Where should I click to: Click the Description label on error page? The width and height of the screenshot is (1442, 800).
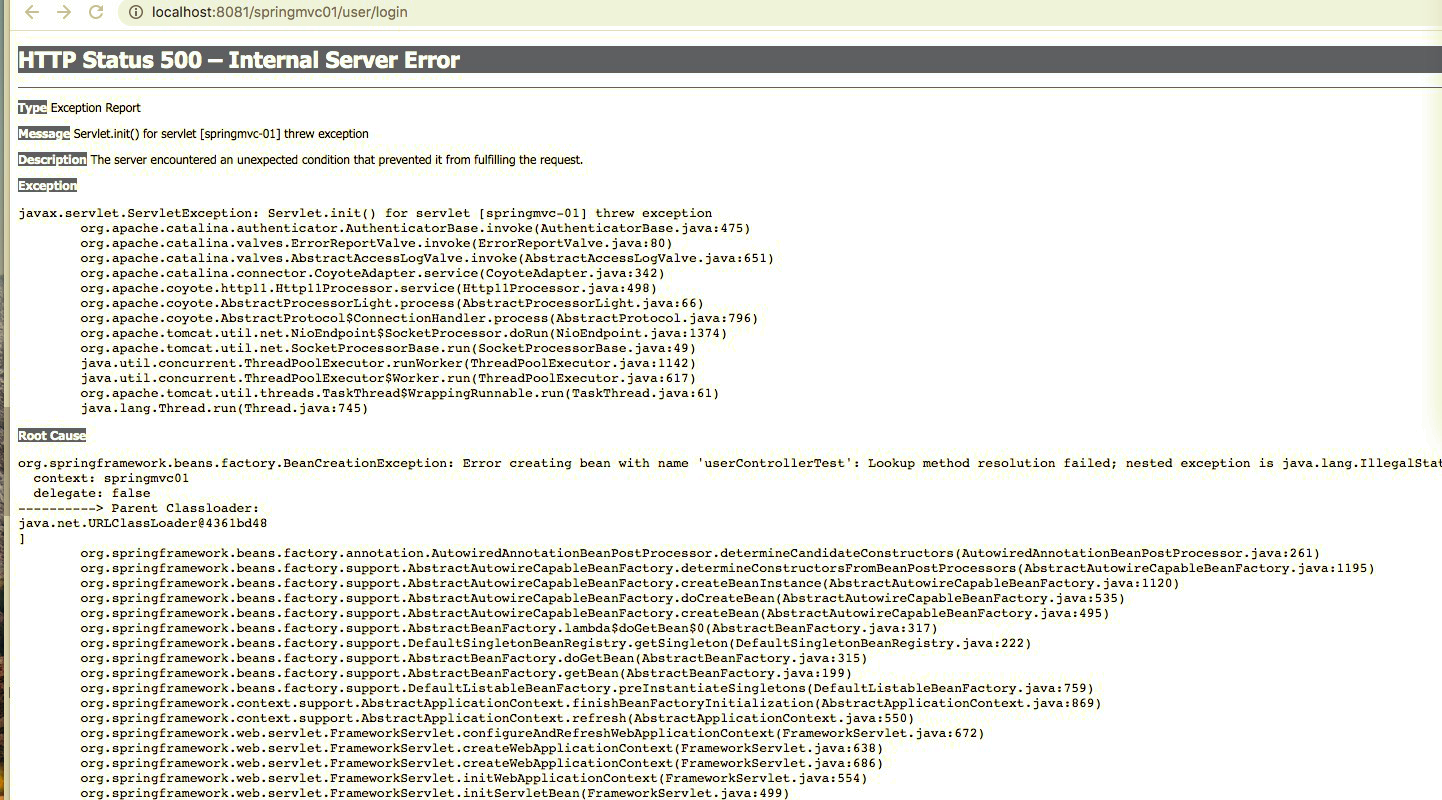click(52, 159)
